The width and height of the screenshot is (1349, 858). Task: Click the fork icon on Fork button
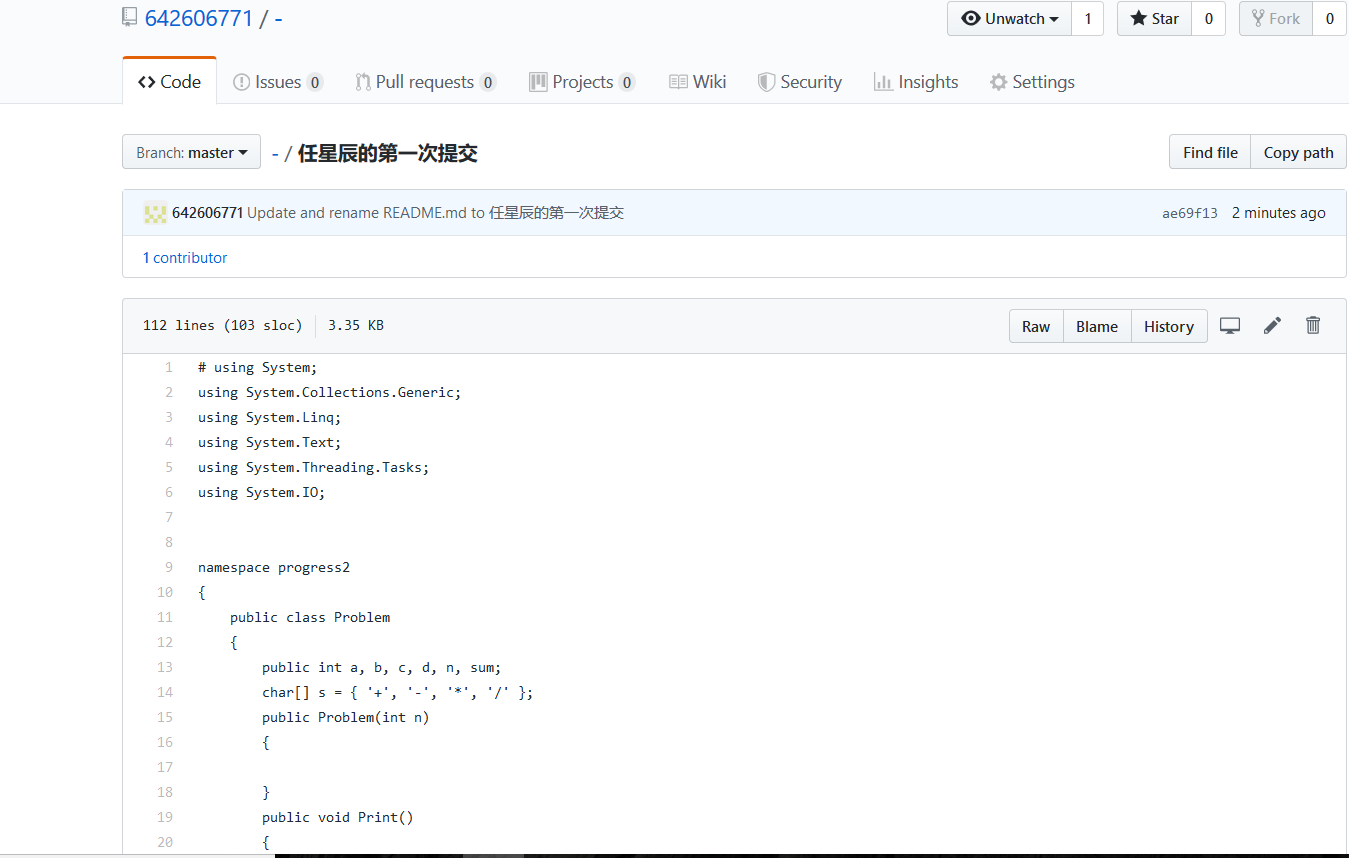tap(1258, 18)
